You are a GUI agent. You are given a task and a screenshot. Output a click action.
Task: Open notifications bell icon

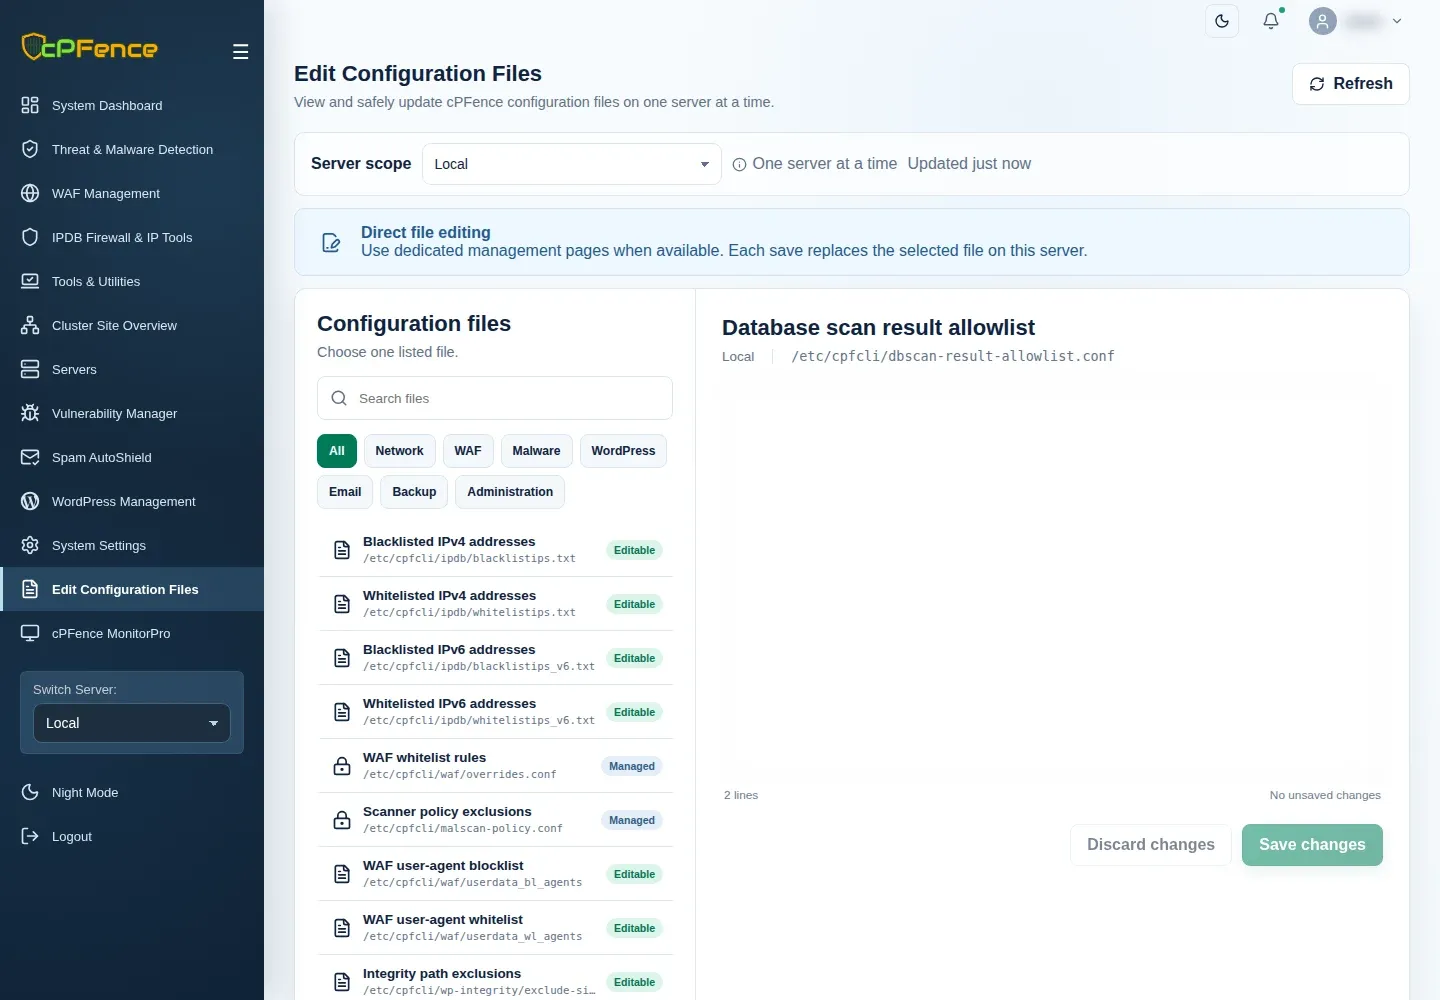[x=1271, y=21]
